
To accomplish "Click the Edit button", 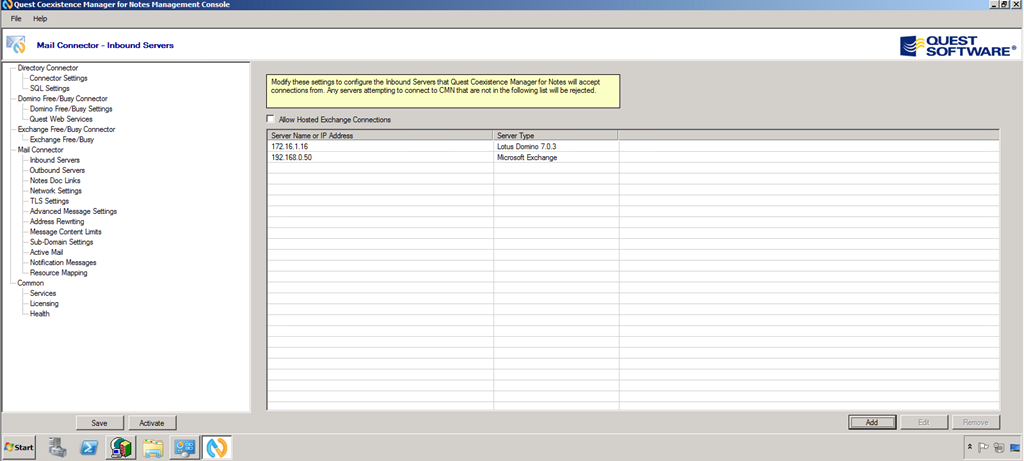I will coord(923,422).
